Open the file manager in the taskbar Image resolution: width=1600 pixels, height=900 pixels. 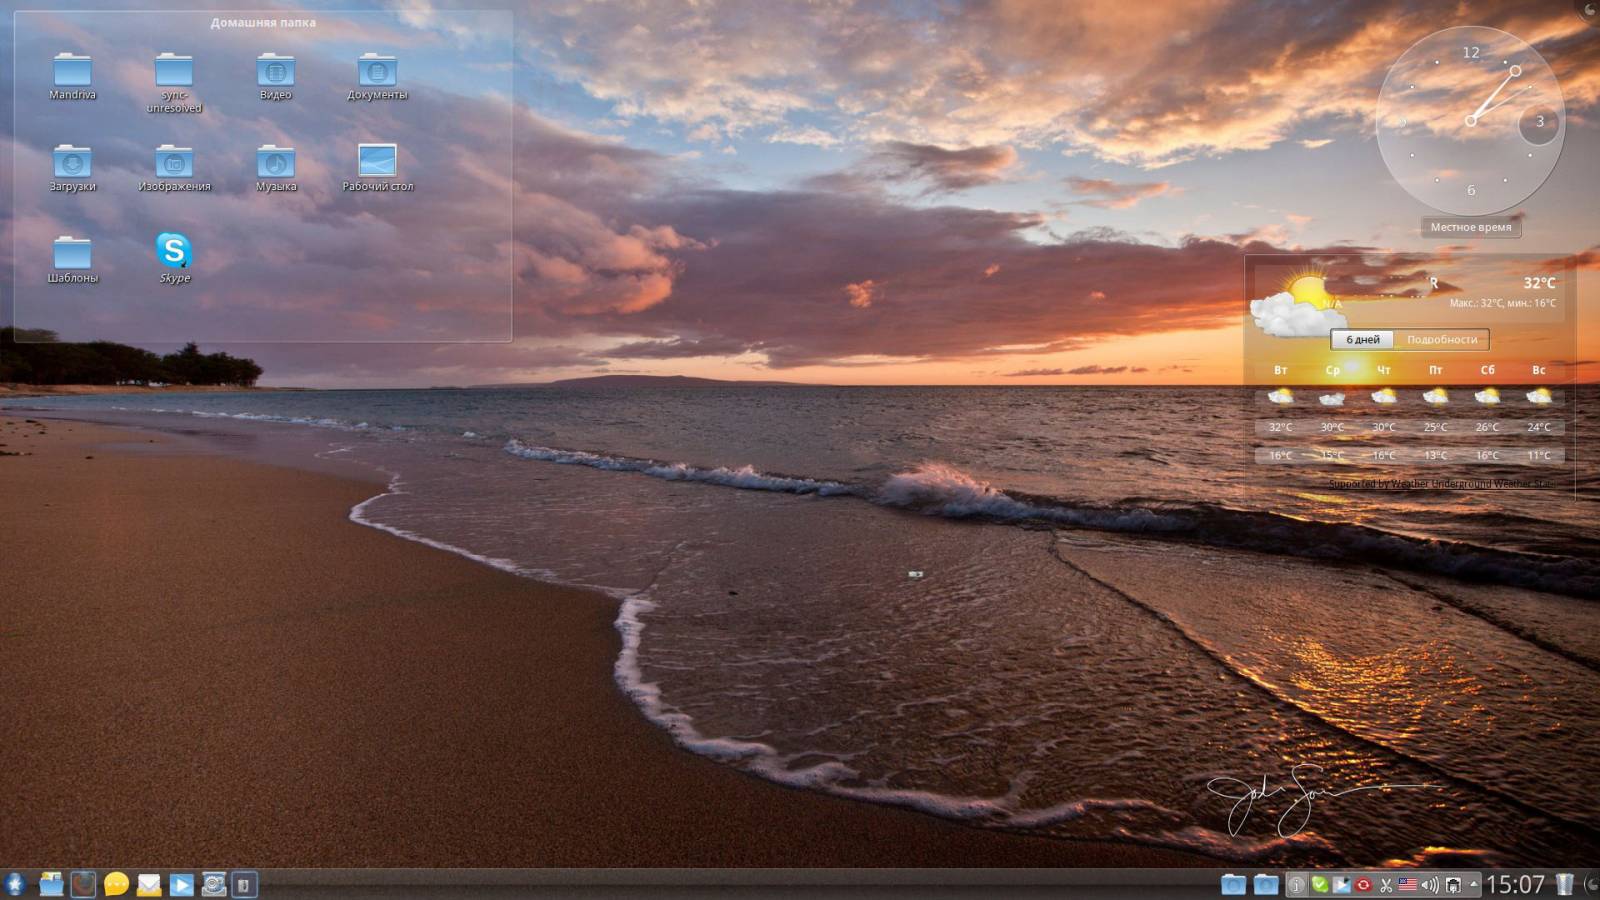[x=51, y=884]
